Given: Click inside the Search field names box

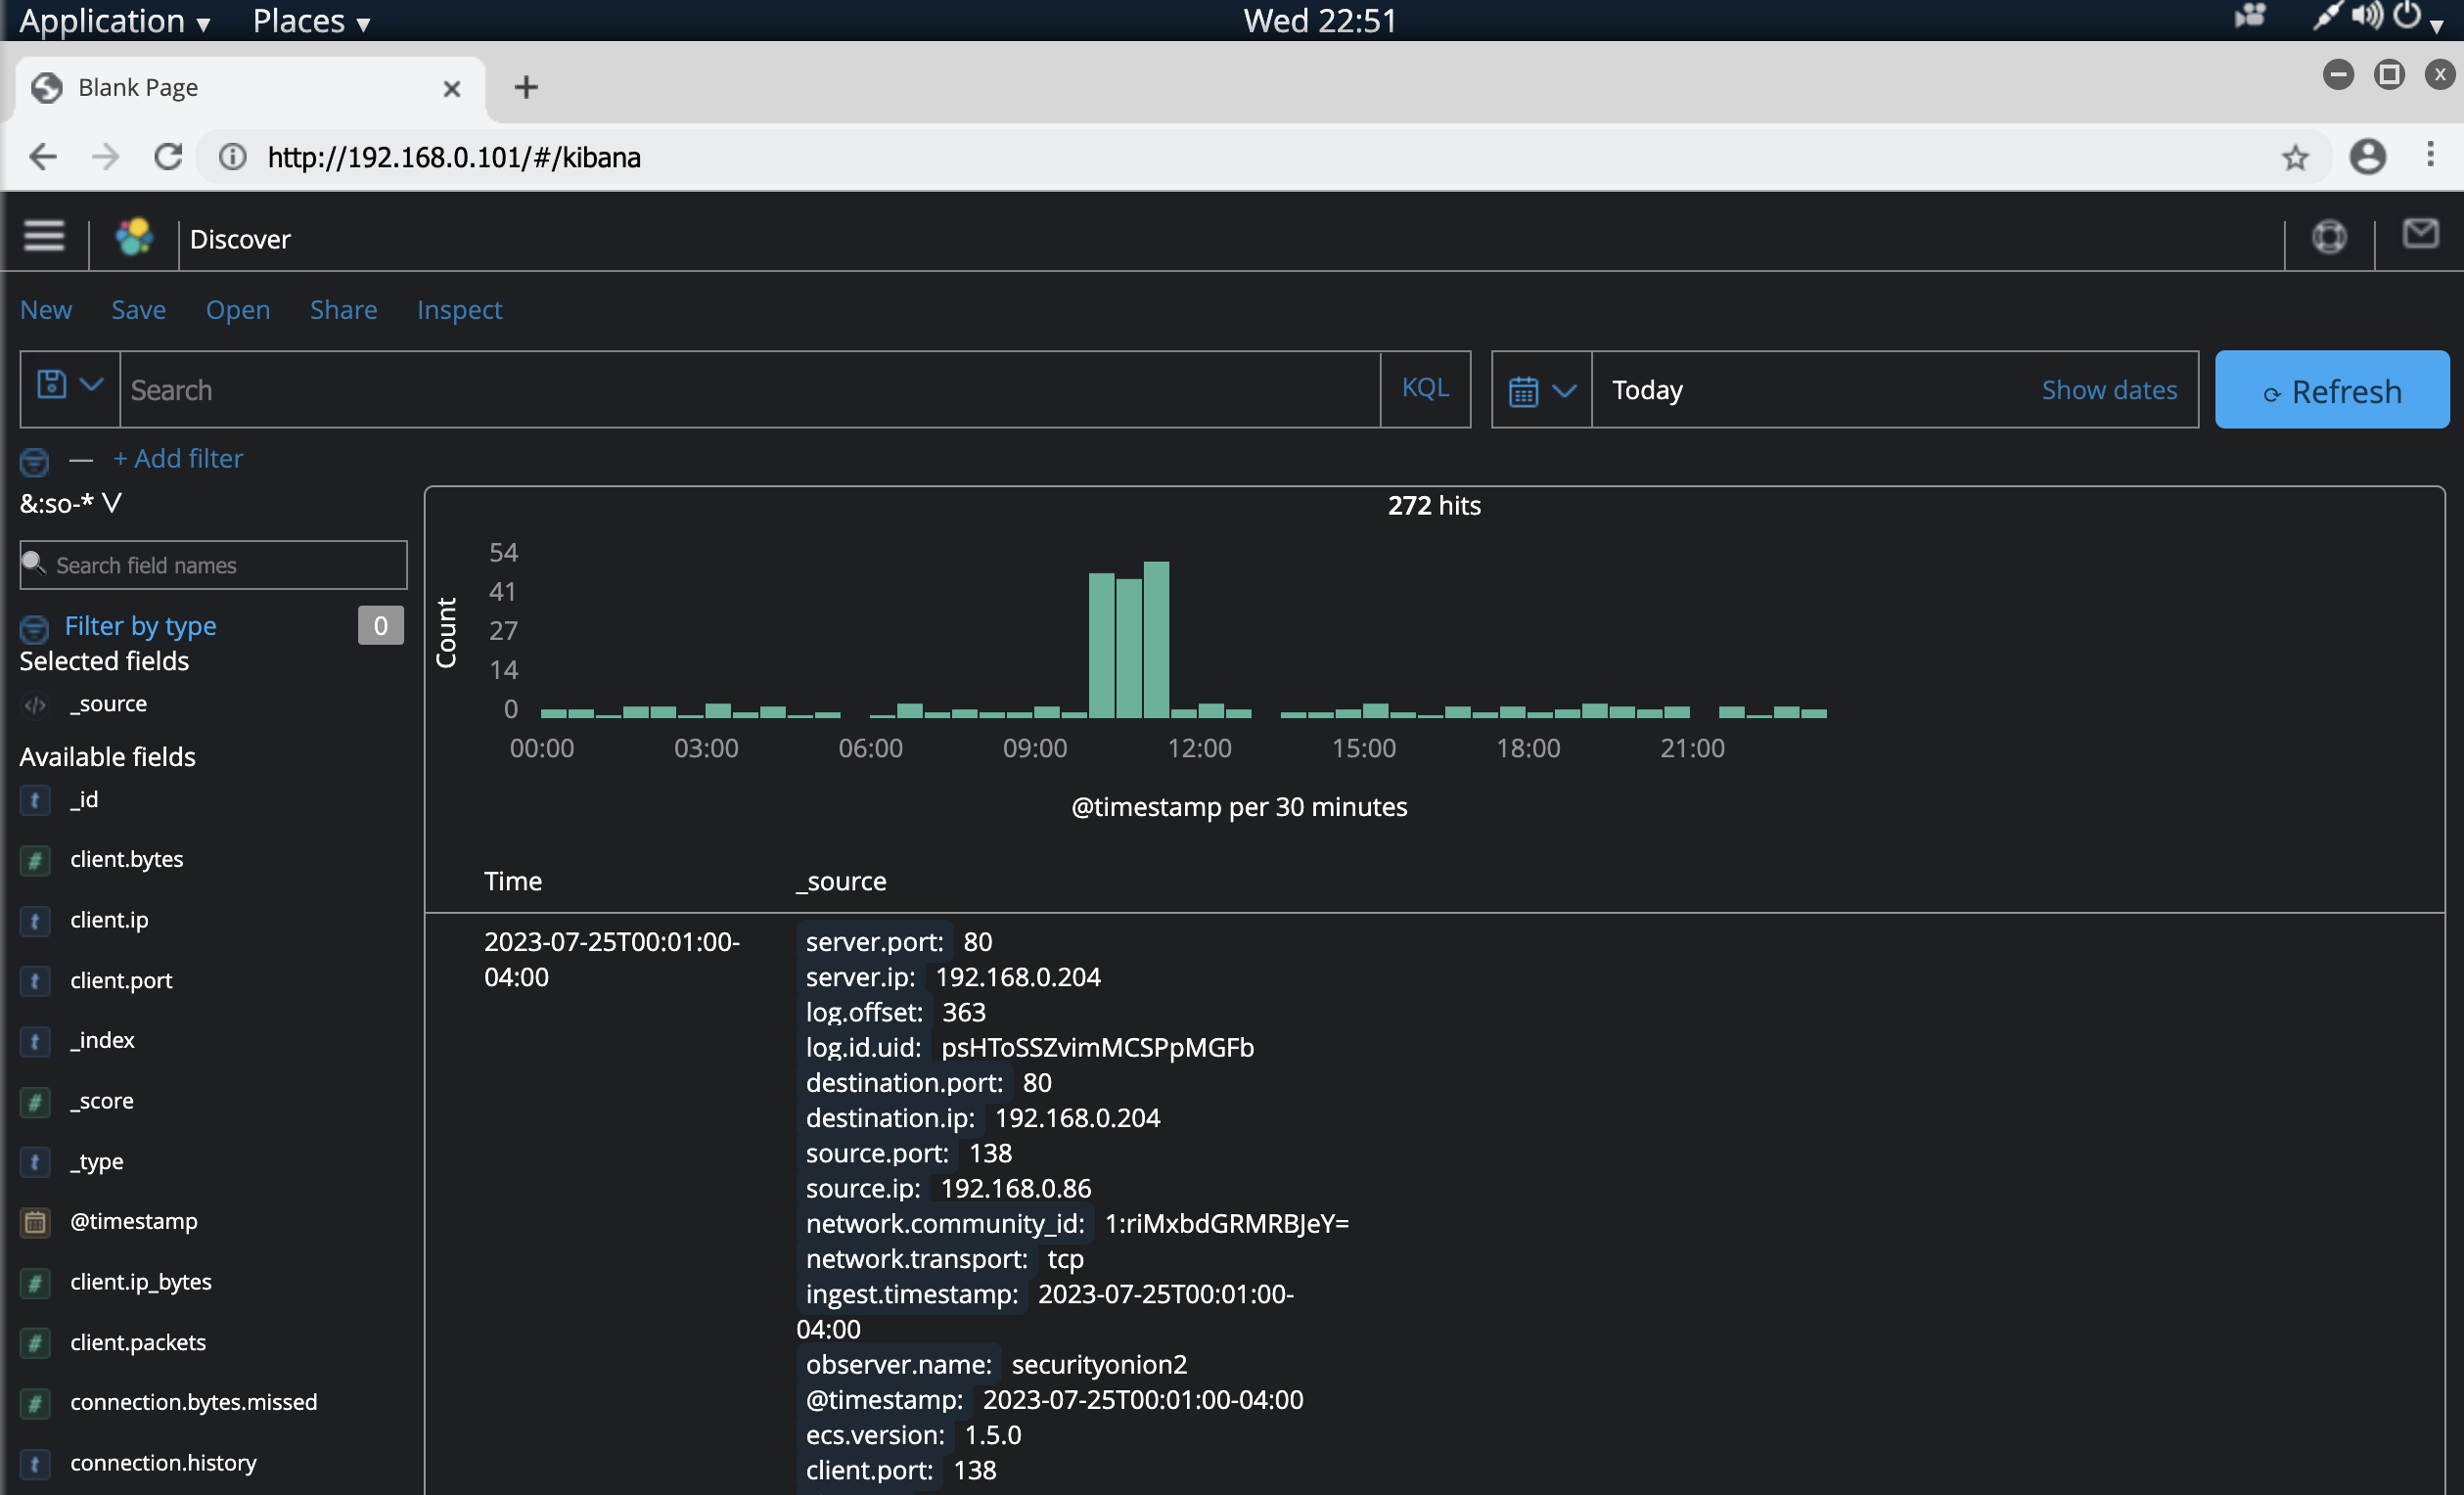Looking at the screenshot, I should click(213, 565).
